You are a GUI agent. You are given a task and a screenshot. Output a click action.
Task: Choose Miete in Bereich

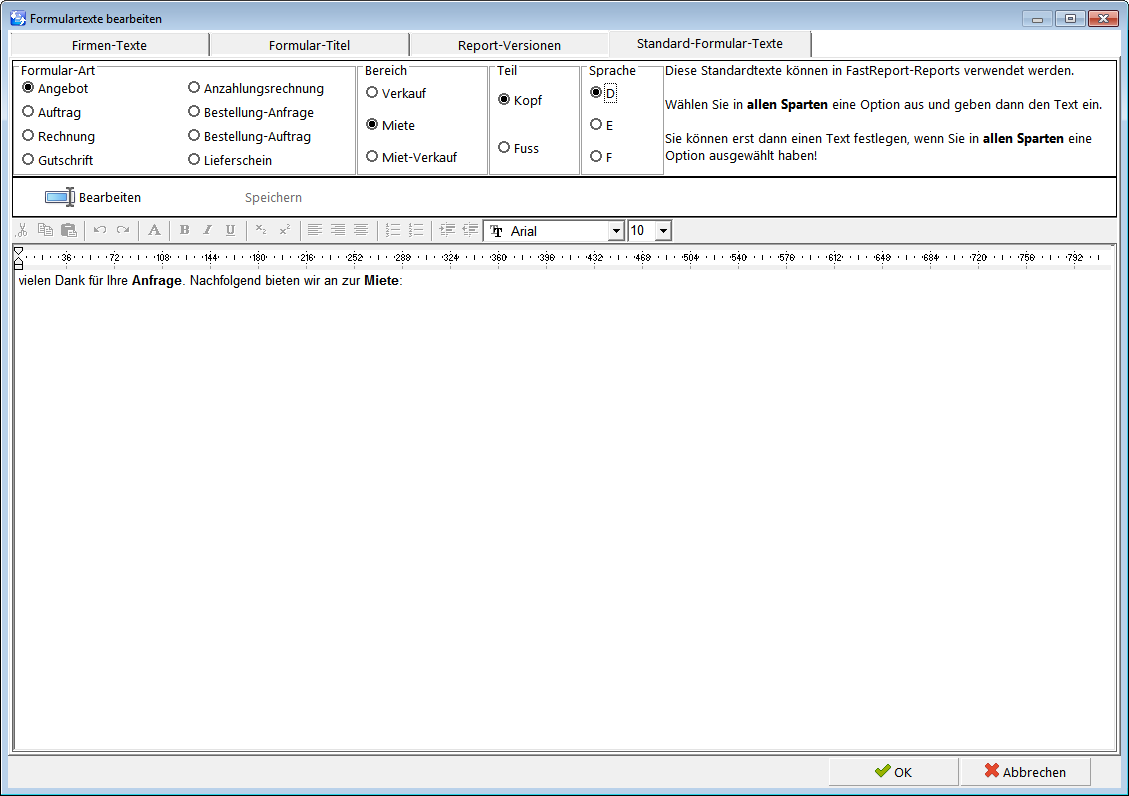pos(390,125)
